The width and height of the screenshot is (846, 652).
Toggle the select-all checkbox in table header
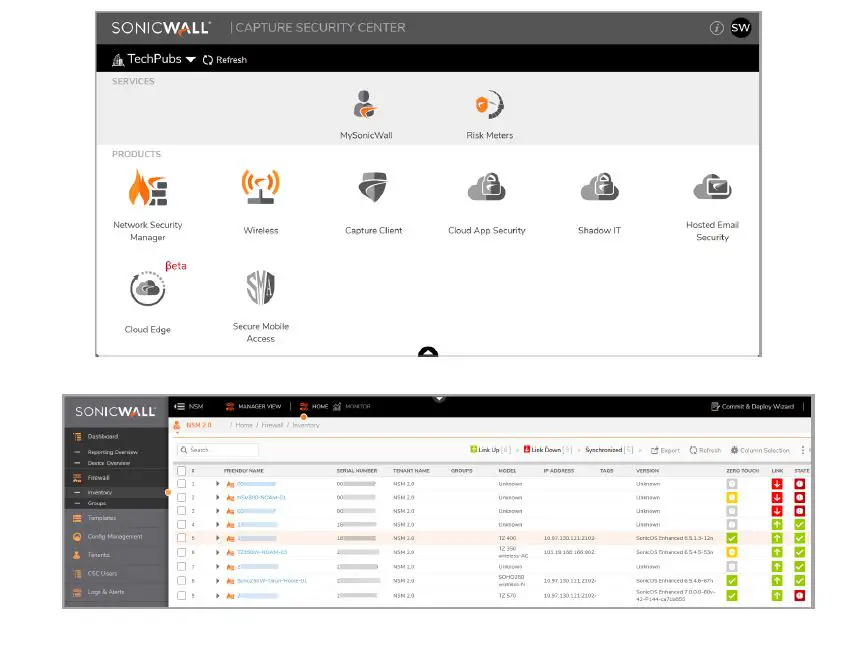(181, 471)
